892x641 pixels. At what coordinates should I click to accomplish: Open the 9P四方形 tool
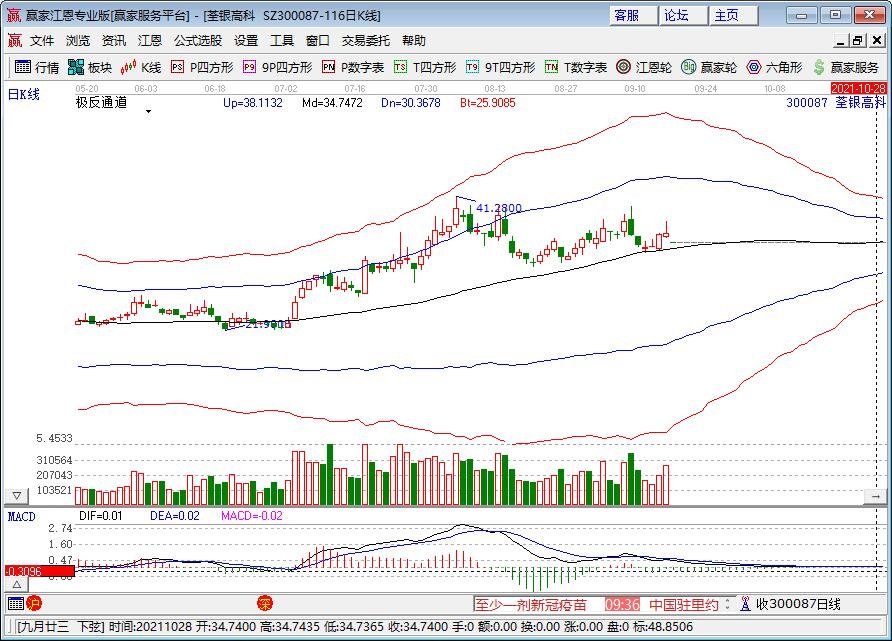pos(278,67)
